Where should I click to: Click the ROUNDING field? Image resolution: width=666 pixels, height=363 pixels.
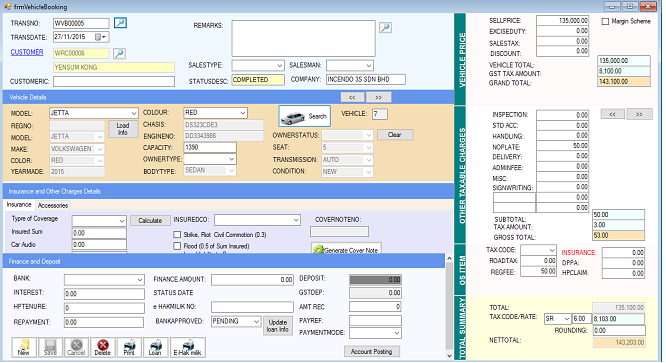pos(619,330)
